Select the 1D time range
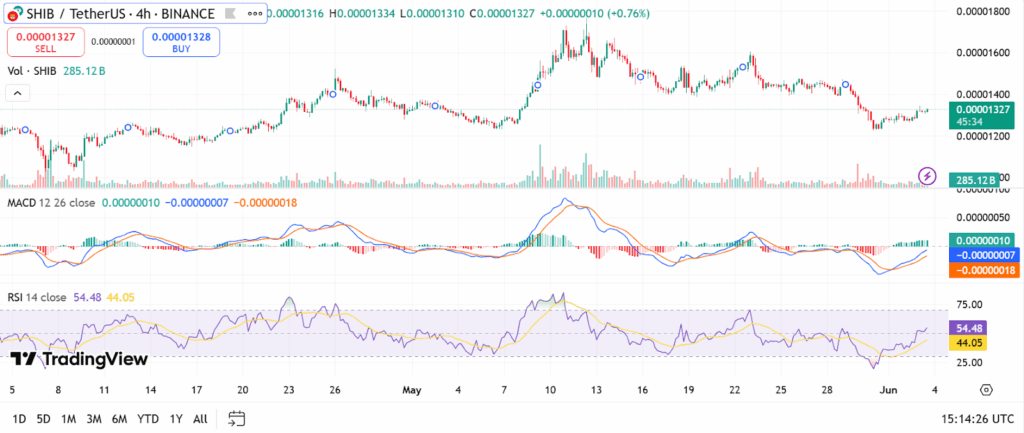 20,419
